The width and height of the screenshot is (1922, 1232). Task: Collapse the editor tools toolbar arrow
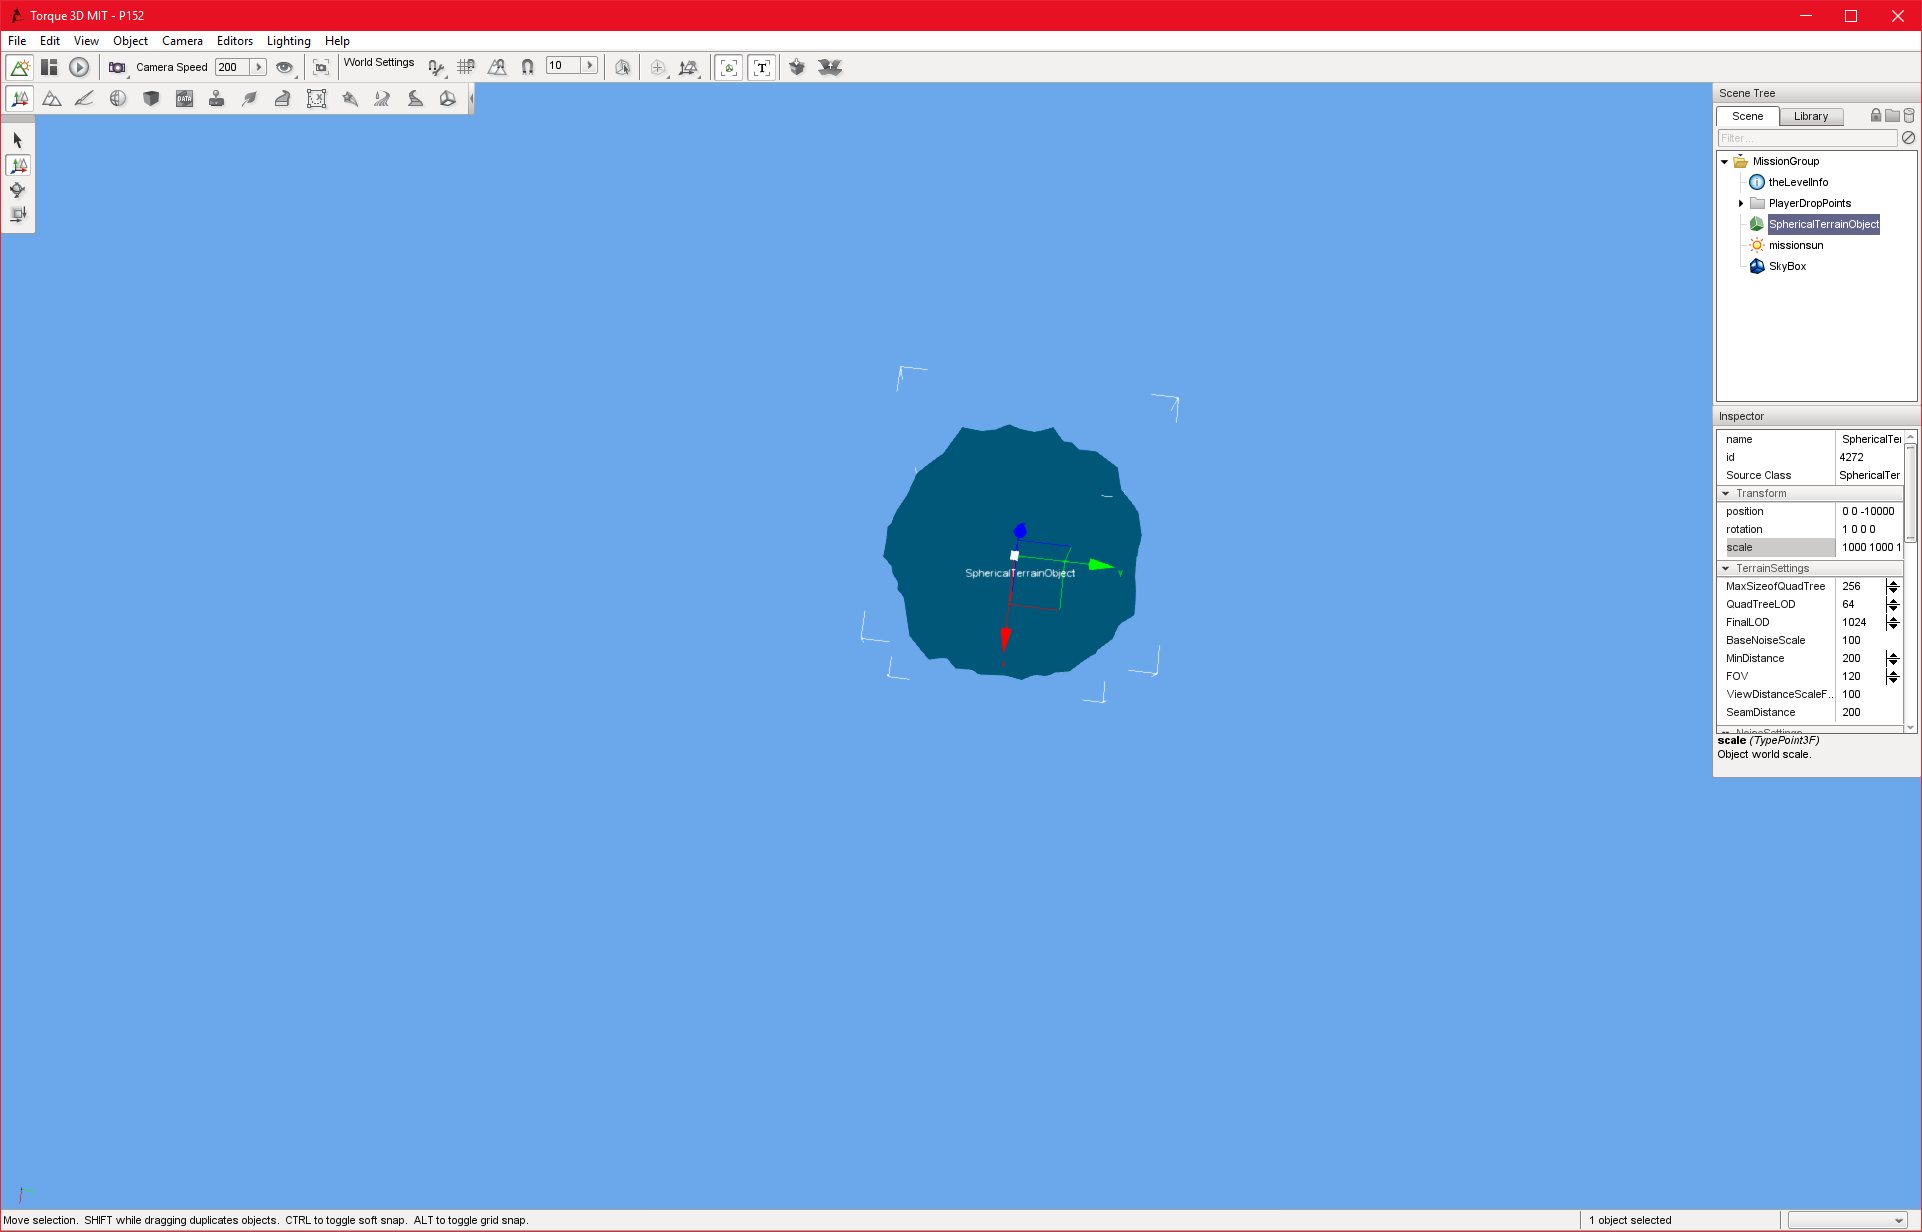coord(471,98)
